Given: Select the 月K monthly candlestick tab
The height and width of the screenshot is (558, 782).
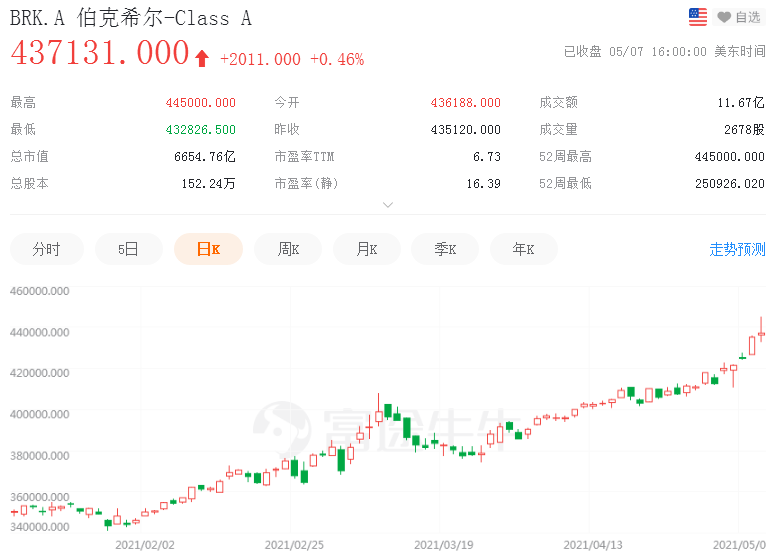Looking at the screenshot, I should click(367, 249).
